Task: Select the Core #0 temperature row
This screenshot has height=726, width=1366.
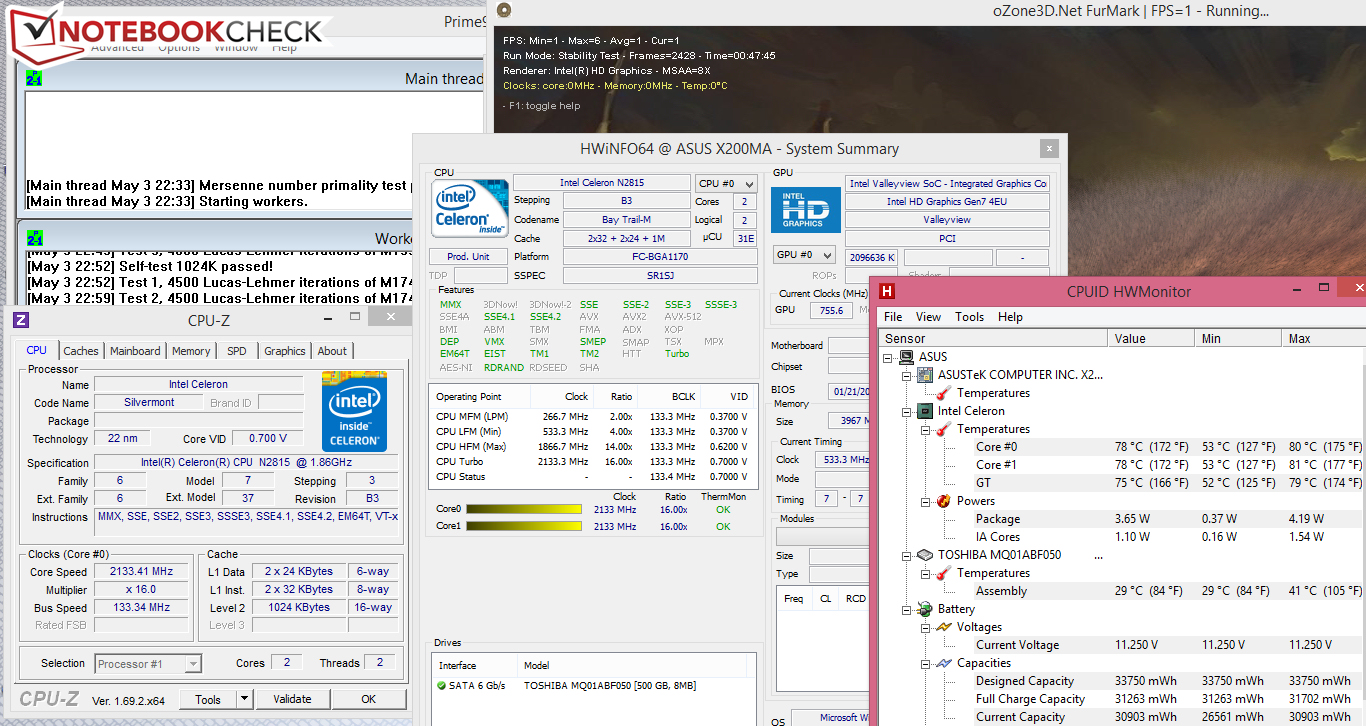Action: 1169,447
